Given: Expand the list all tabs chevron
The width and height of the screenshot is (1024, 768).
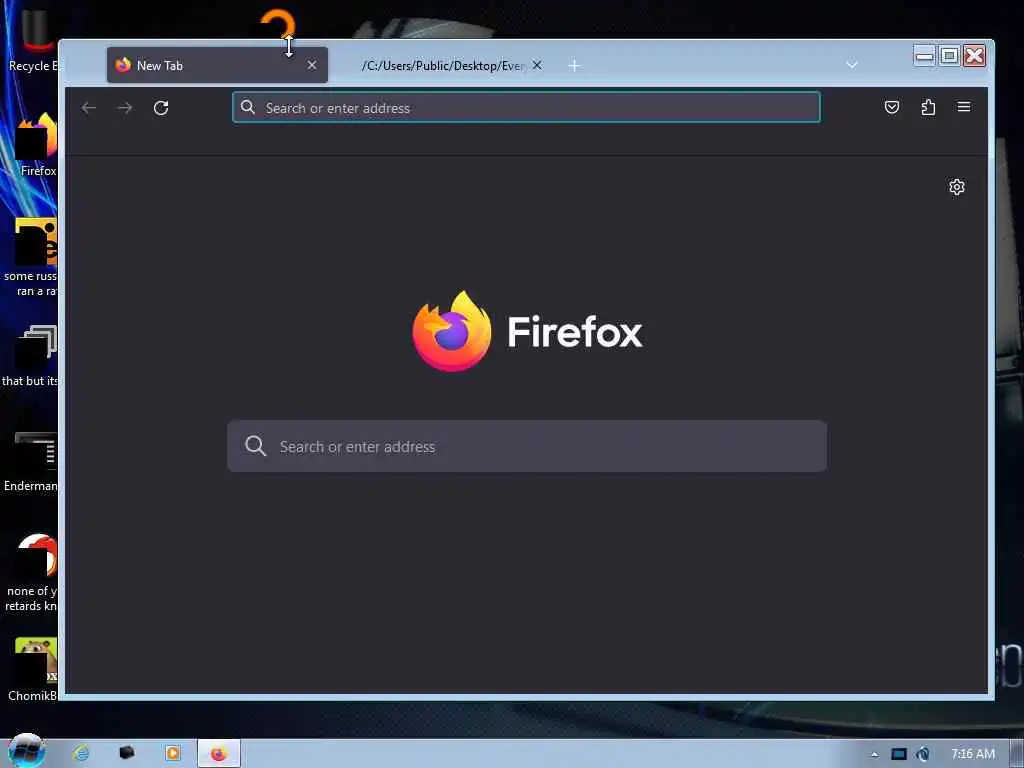Looking at the screenshot, I should pos(852,65).
